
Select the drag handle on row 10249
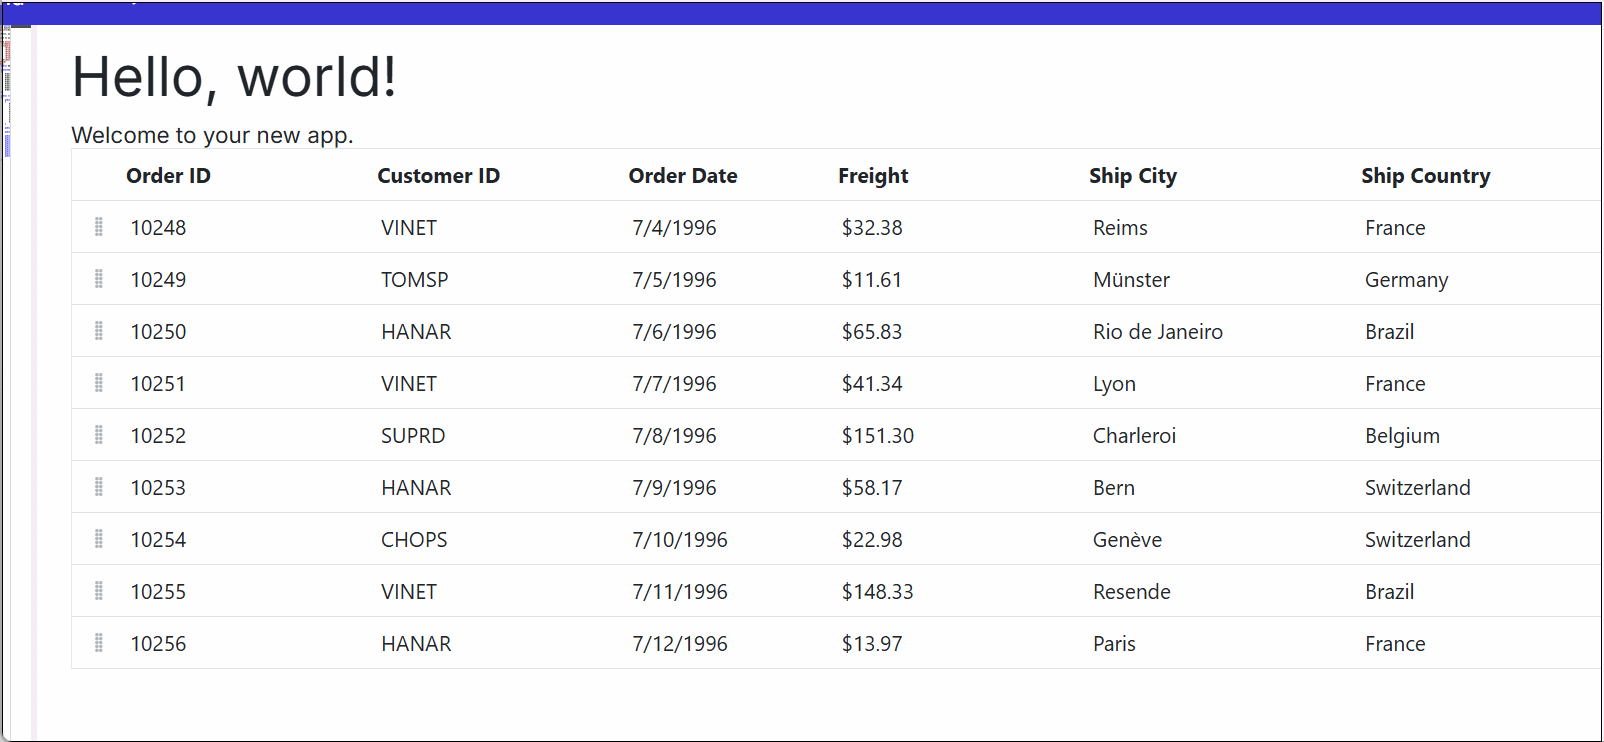tap(99, 279)
